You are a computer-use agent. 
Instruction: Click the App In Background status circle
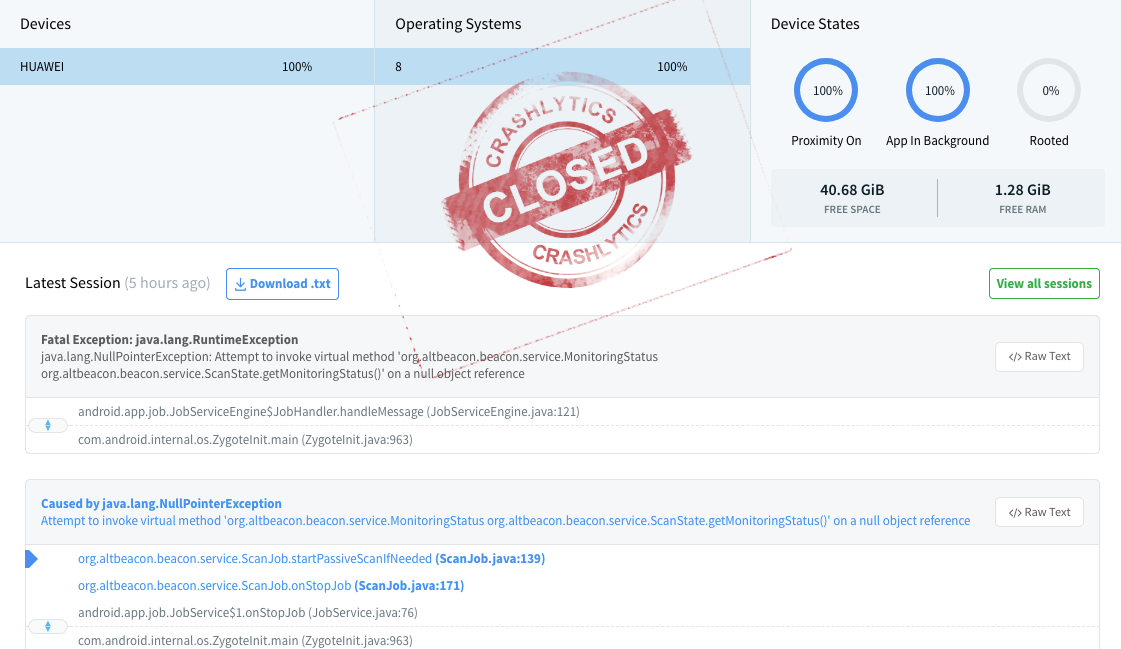click(x=937, y=90)
